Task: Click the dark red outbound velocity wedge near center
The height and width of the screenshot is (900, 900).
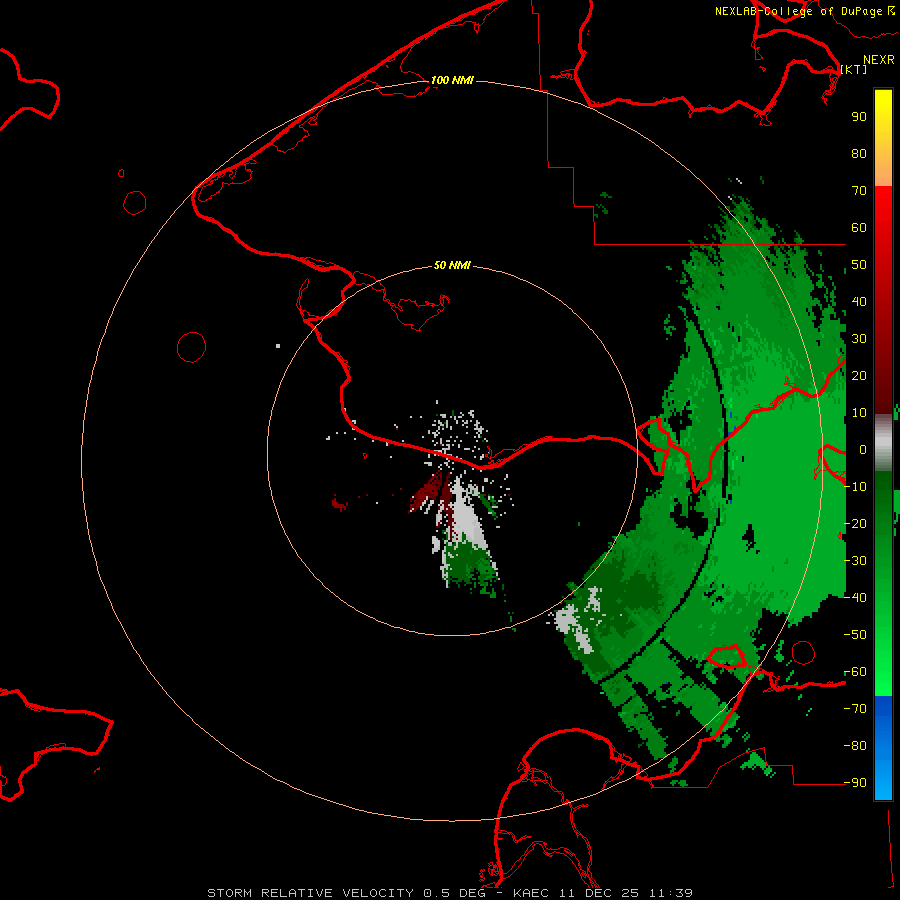Action: pyautogui.click(x=428, y=494)
